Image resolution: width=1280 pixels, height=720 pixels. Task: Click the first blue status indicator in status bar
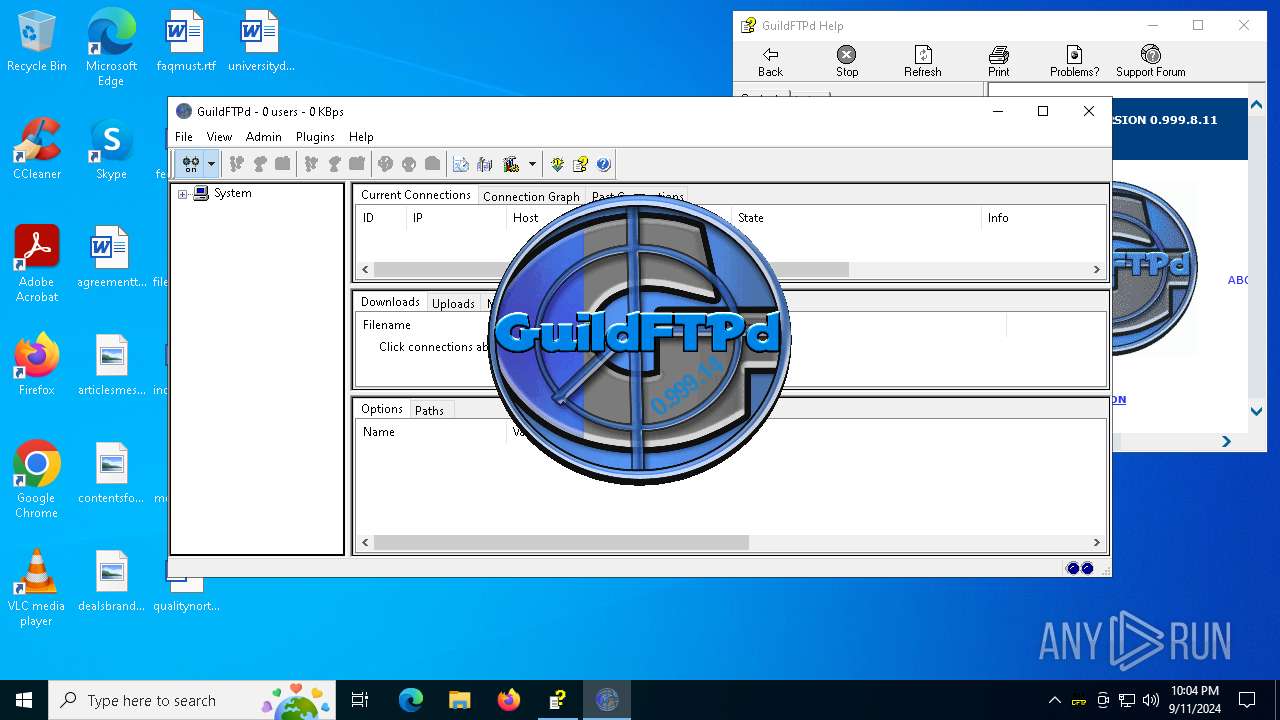1073,568
